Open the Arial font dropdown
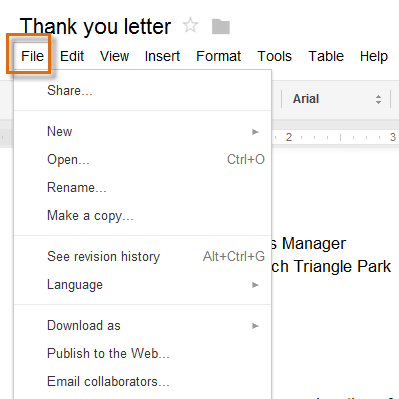Screen dimensions: 399x399 (x=336, y=99)
